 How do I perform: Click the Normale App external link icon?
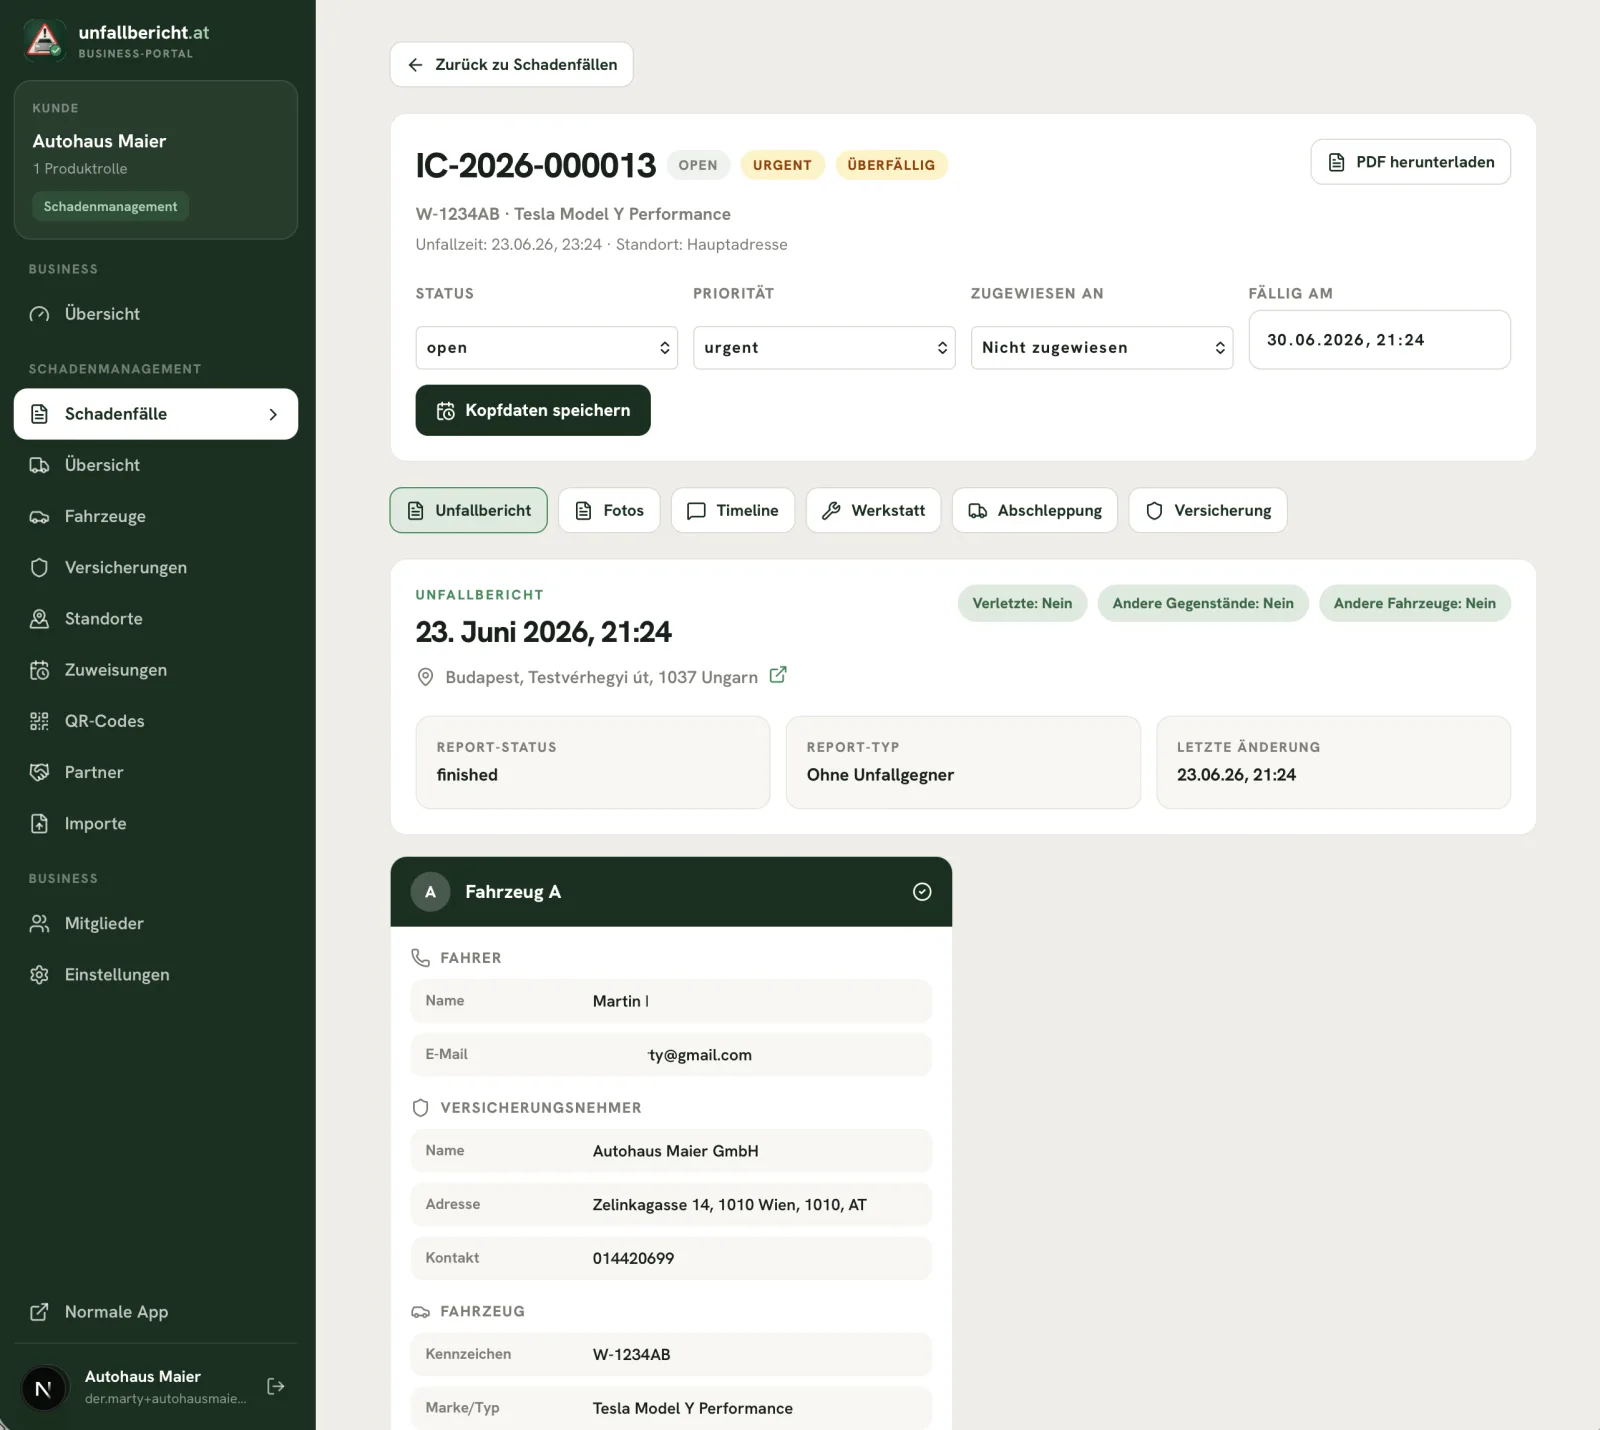coord(39,1312)
